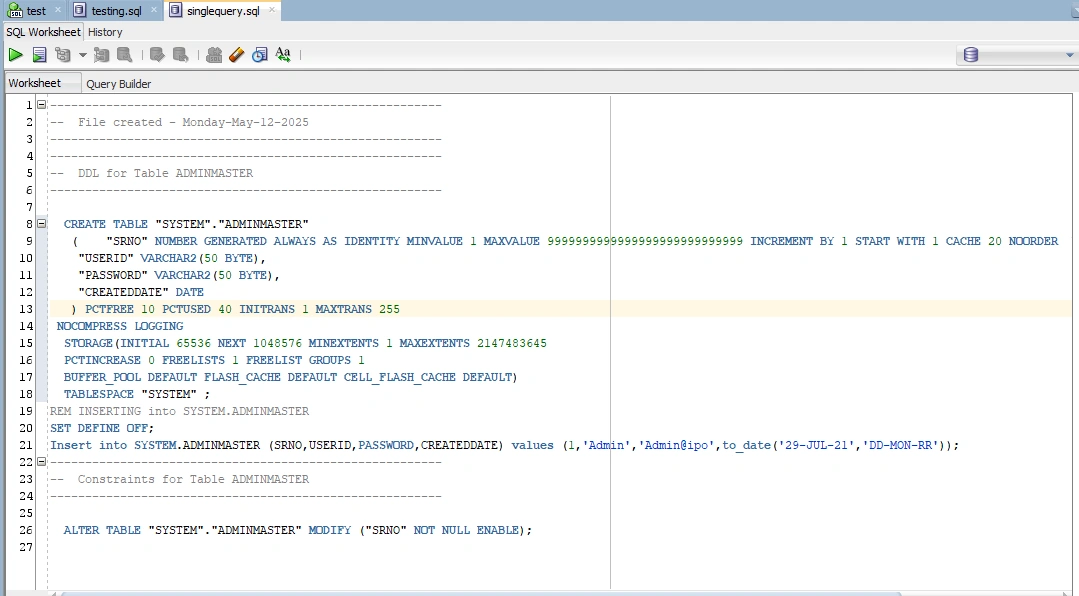
Task: Open the Explain Plan dropdown arrow
Action: click(x=83, y=55)
